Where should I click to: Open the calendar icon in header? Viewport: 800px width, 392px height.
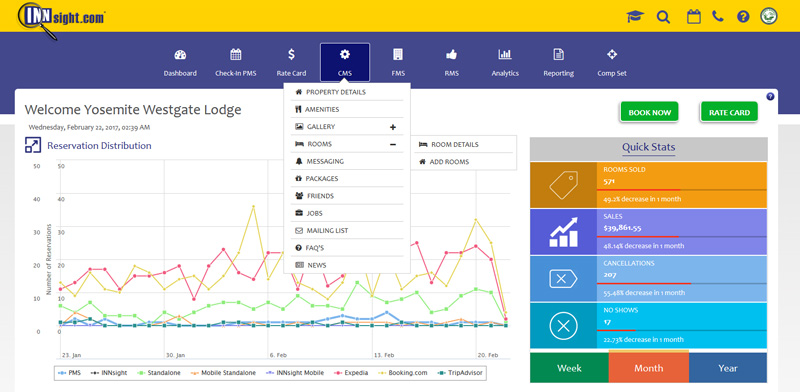[693, 16]
